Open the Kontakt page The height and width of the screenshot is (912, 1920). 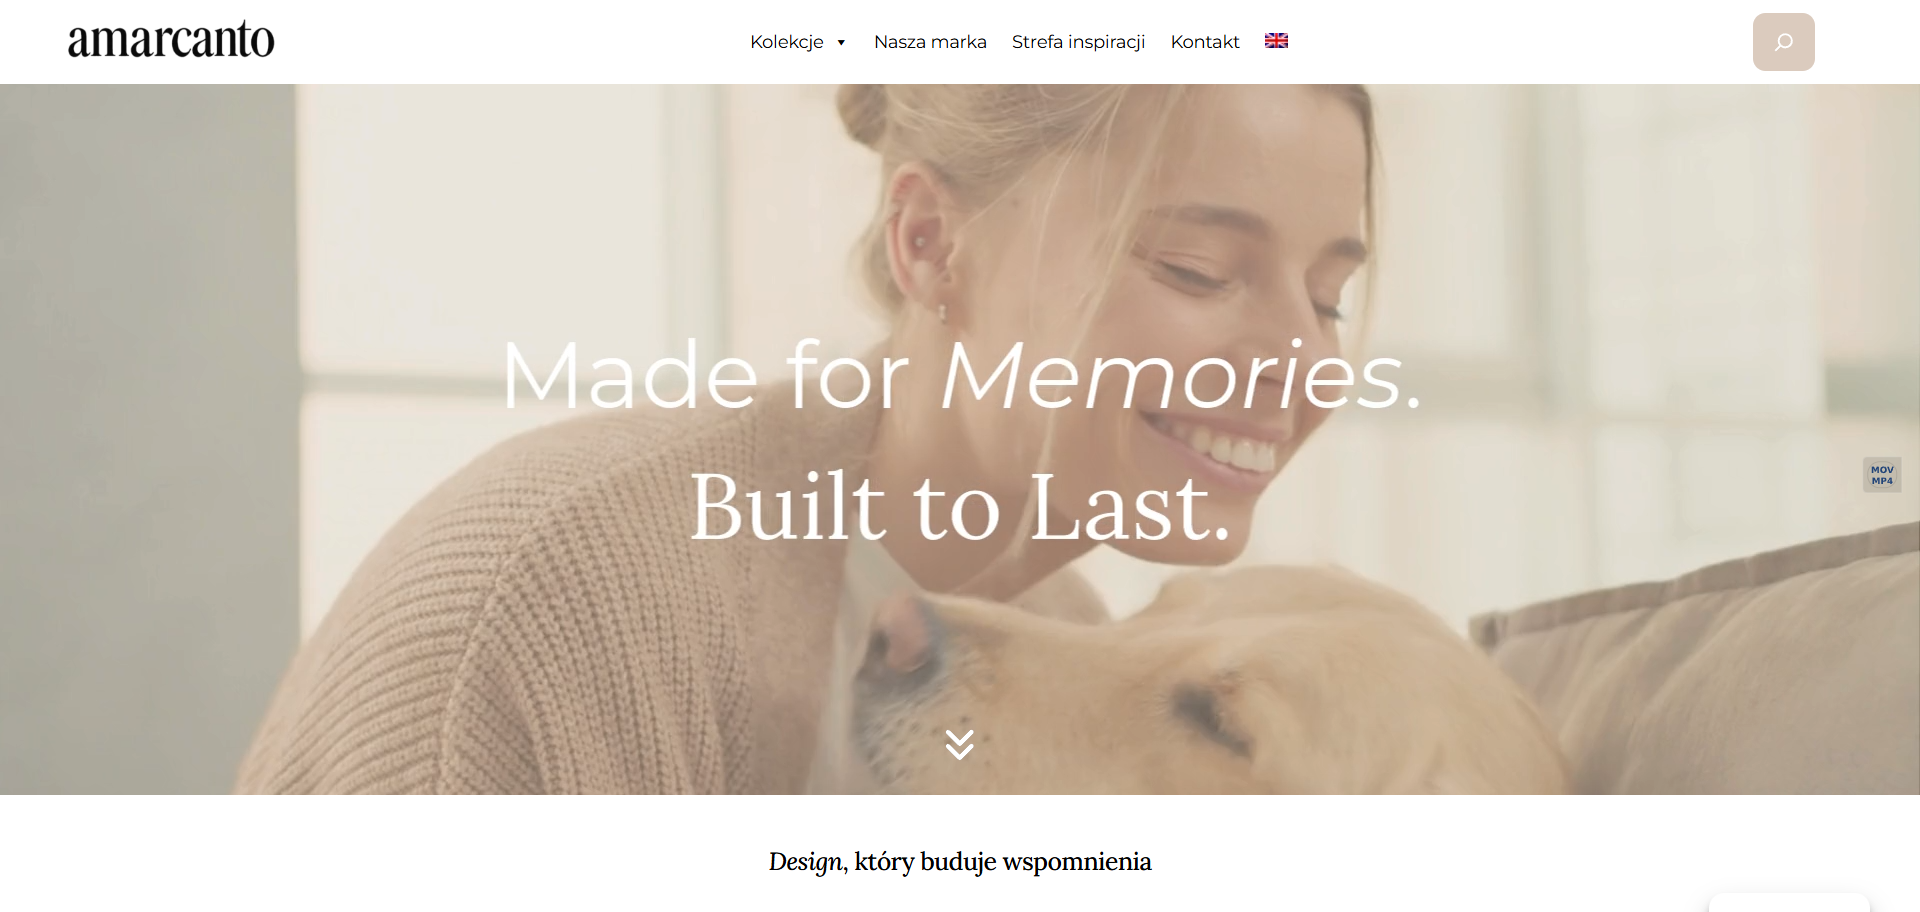(x=1205, y=42)
